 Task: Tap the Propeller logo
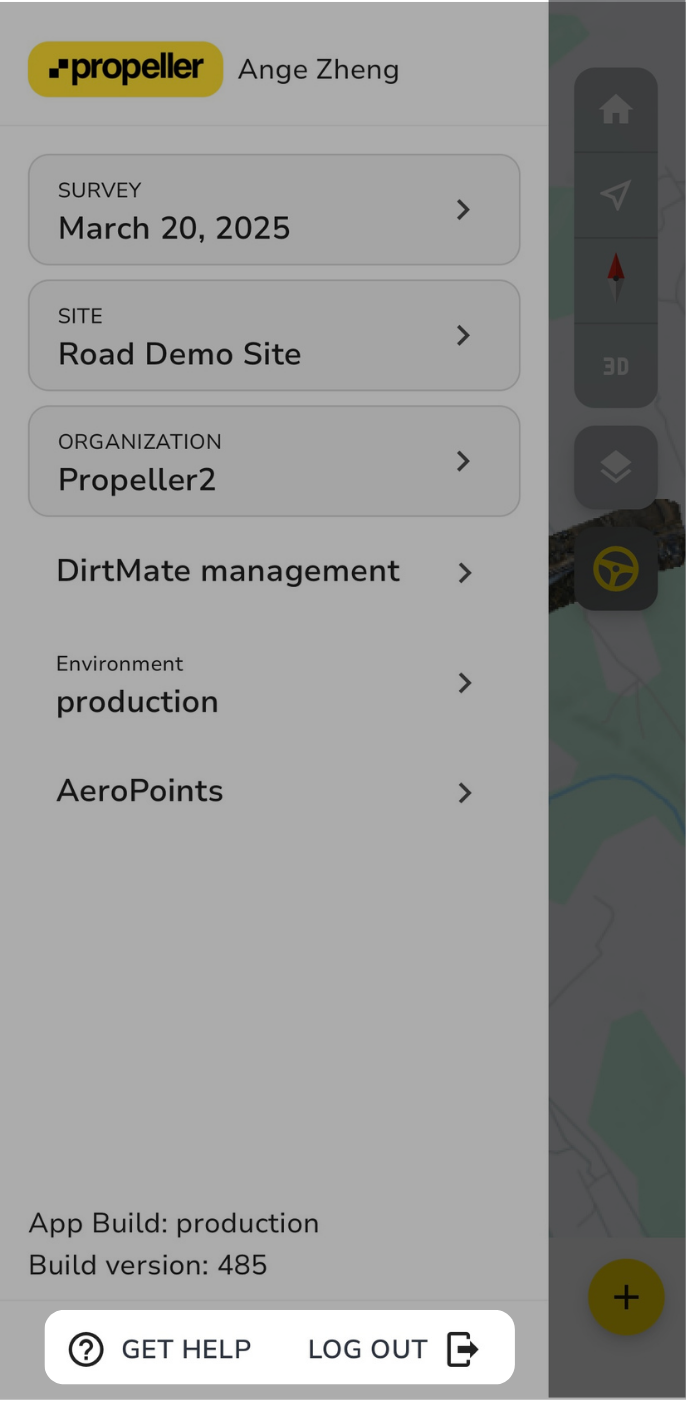tap(124, 69)
